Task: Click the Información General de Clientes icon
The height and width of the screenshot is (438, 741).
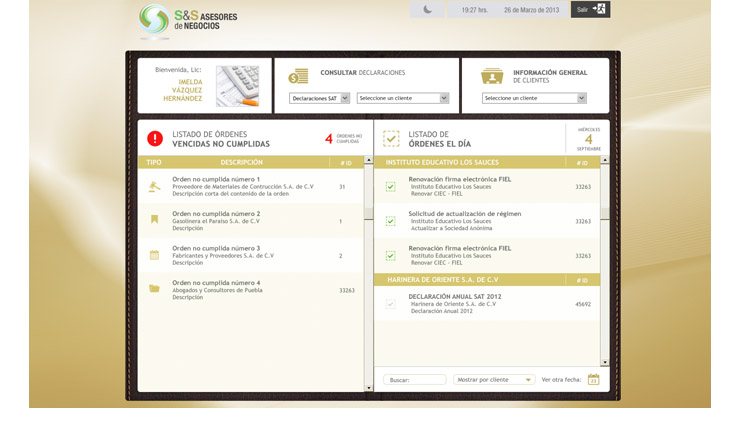Action: click(x=491, y=77)
